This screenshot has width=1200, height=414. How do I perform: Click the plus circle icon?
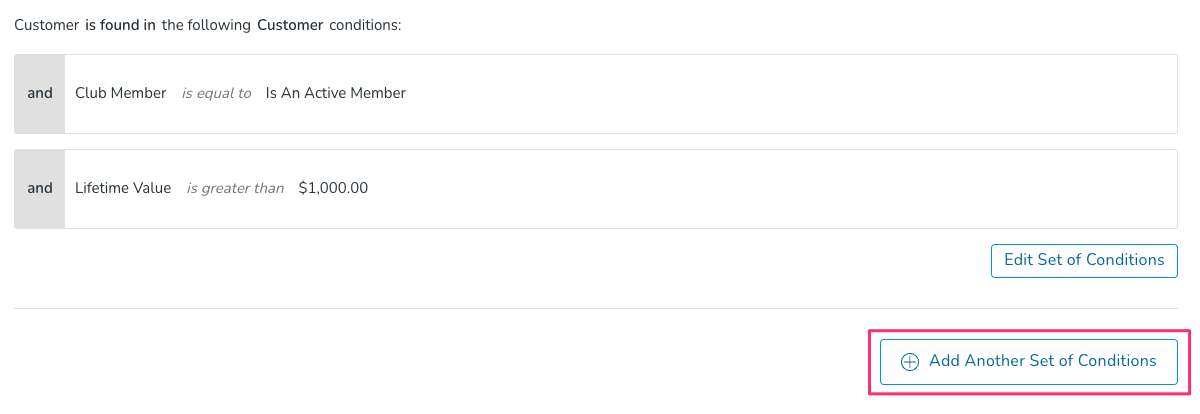click(x=910, y=362)
